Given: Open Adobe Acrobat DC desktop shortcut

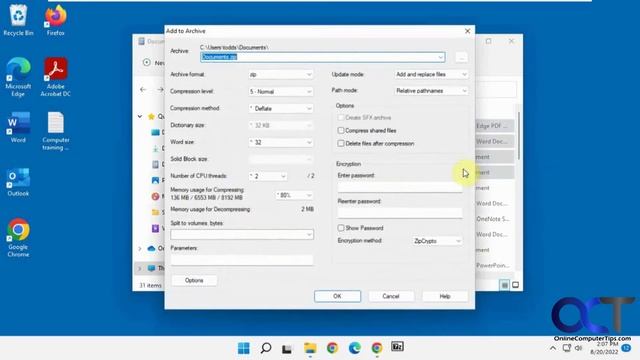Looking at the screenshot, I should (x=56, y=77).
